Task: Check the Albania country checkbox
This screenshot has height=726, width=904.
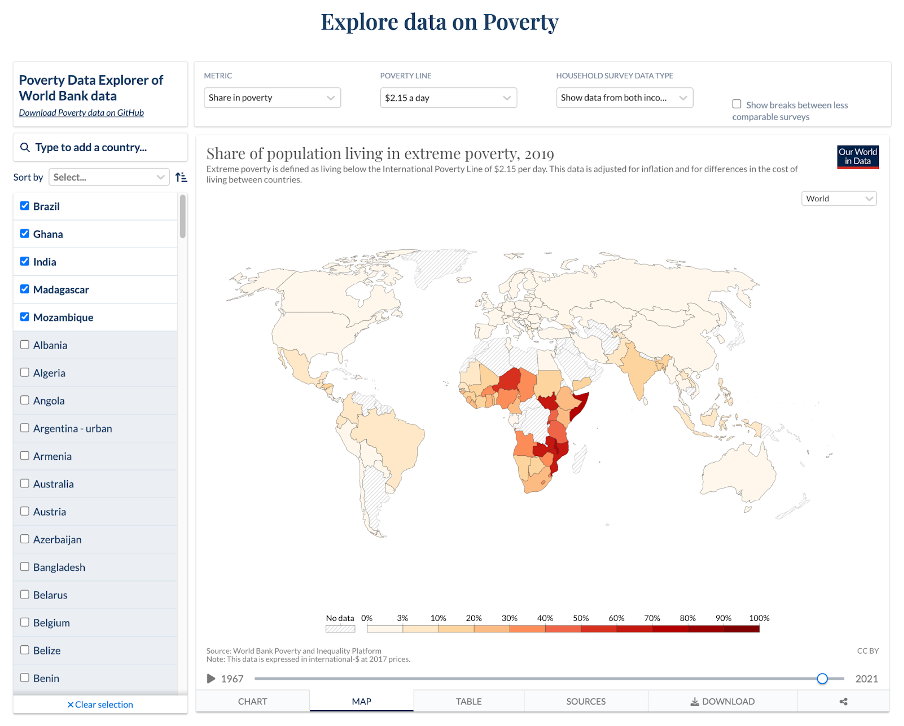Action: [x=25, y=345]
